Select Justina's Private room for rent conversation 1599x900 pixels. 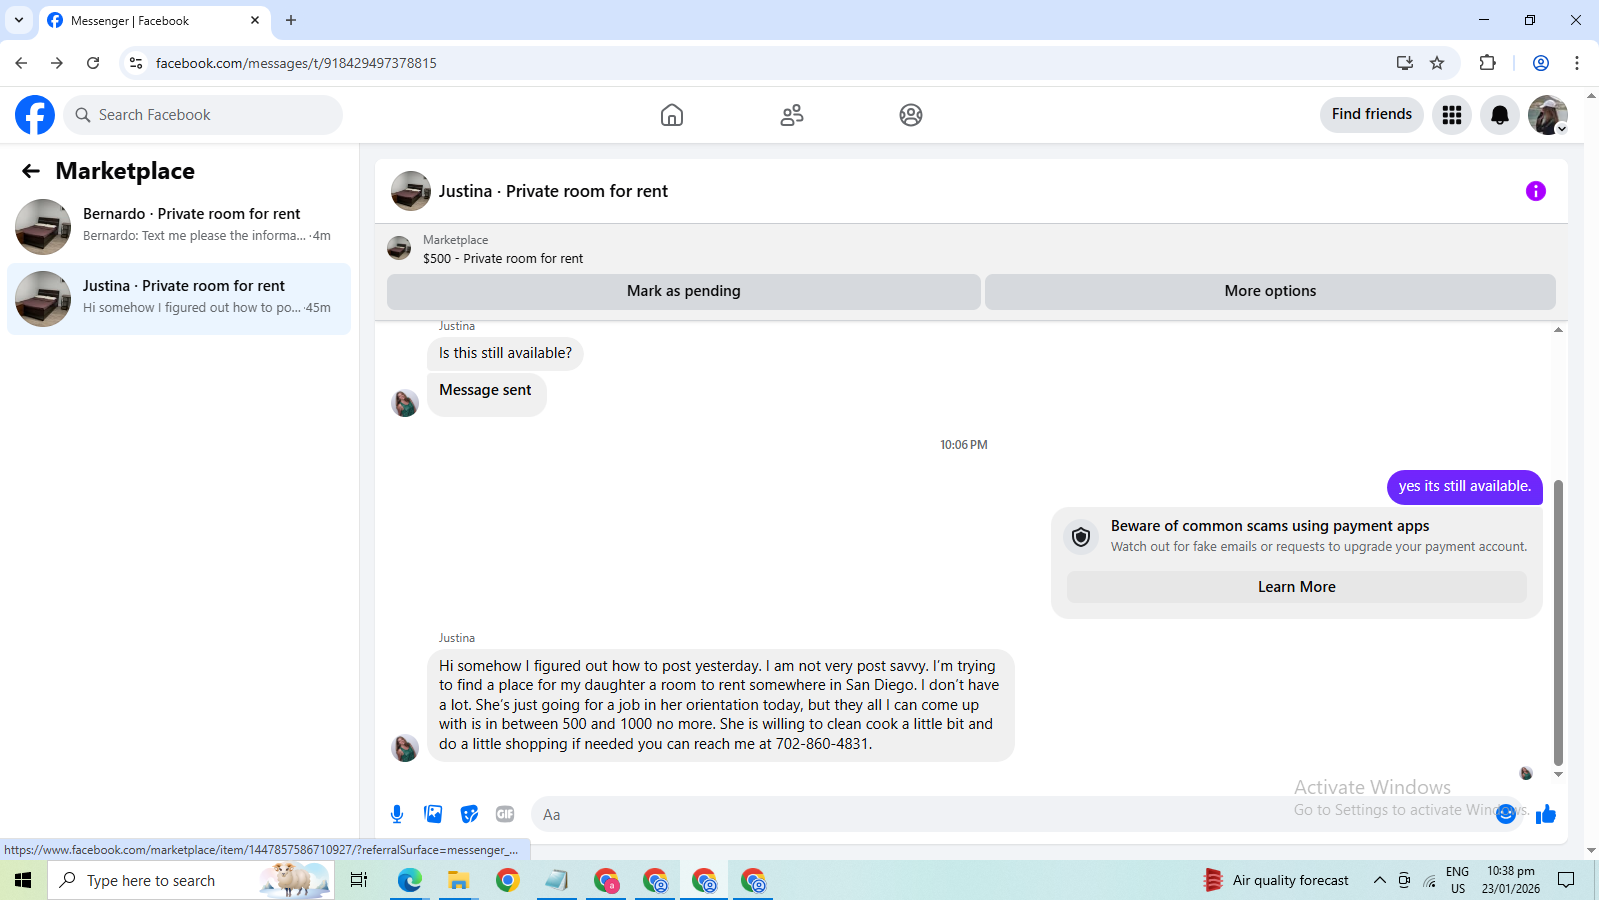[x=179, y=298]
